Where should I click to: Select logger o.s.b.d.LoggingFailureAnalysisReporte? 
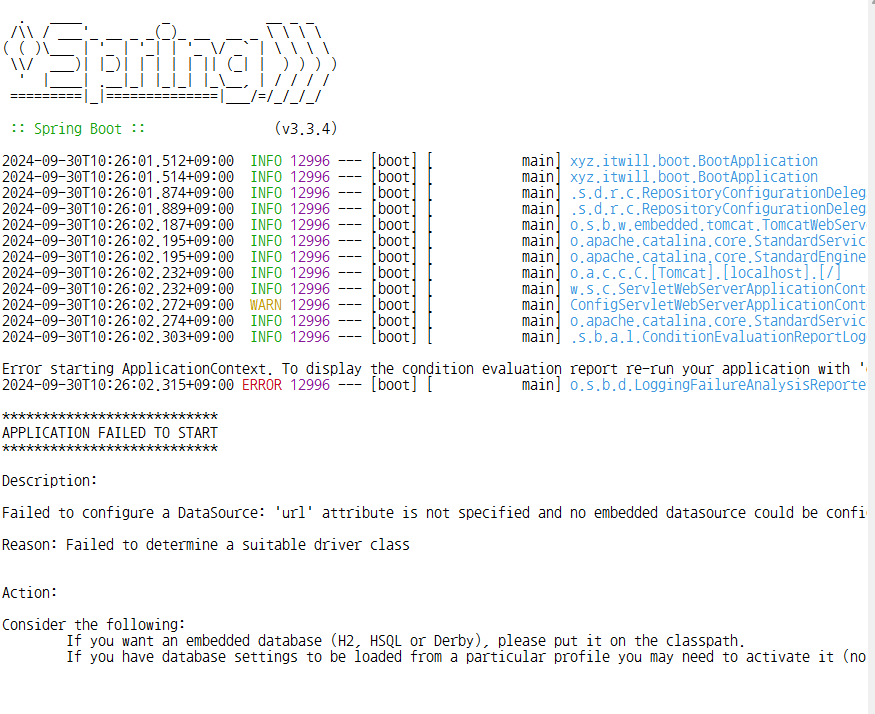(x=718, y=385)
